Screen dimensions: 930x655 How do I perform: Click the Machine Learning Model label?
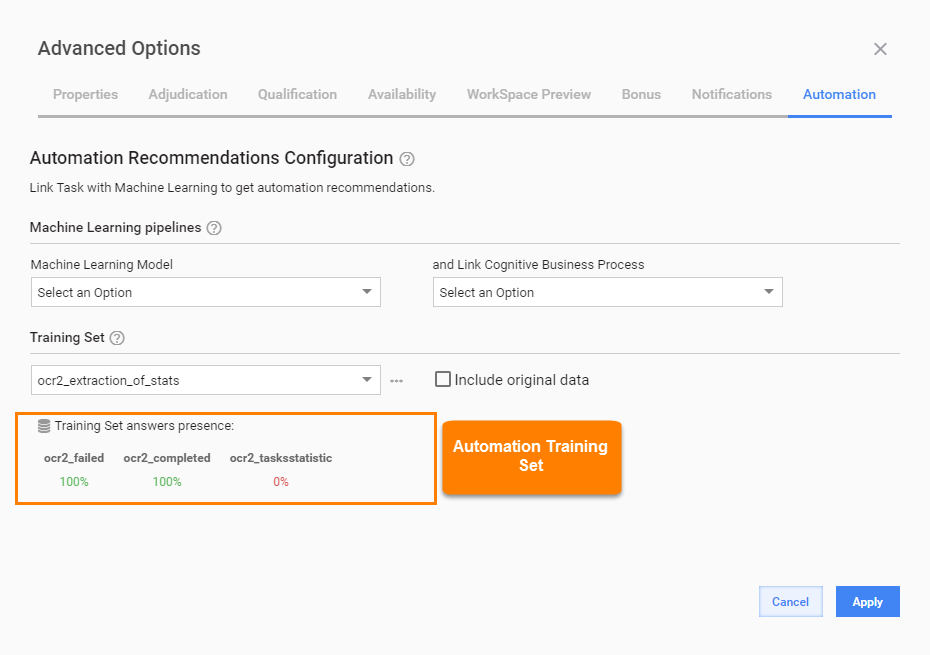(102, 265)
